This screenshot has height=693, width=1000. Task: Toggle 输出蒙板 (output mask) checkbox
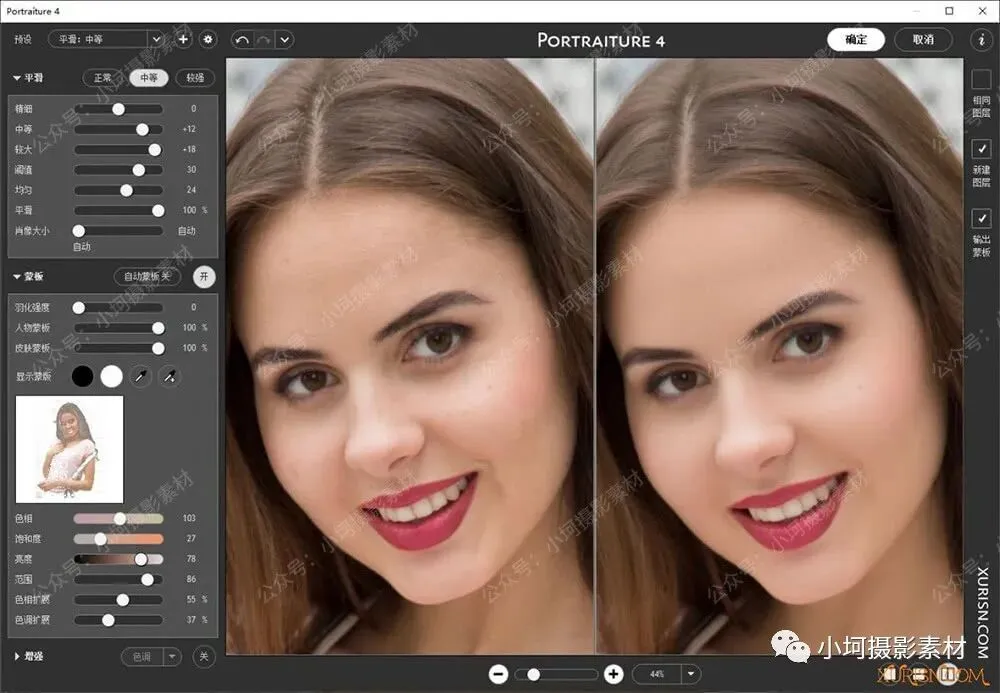tap(981, 219)
